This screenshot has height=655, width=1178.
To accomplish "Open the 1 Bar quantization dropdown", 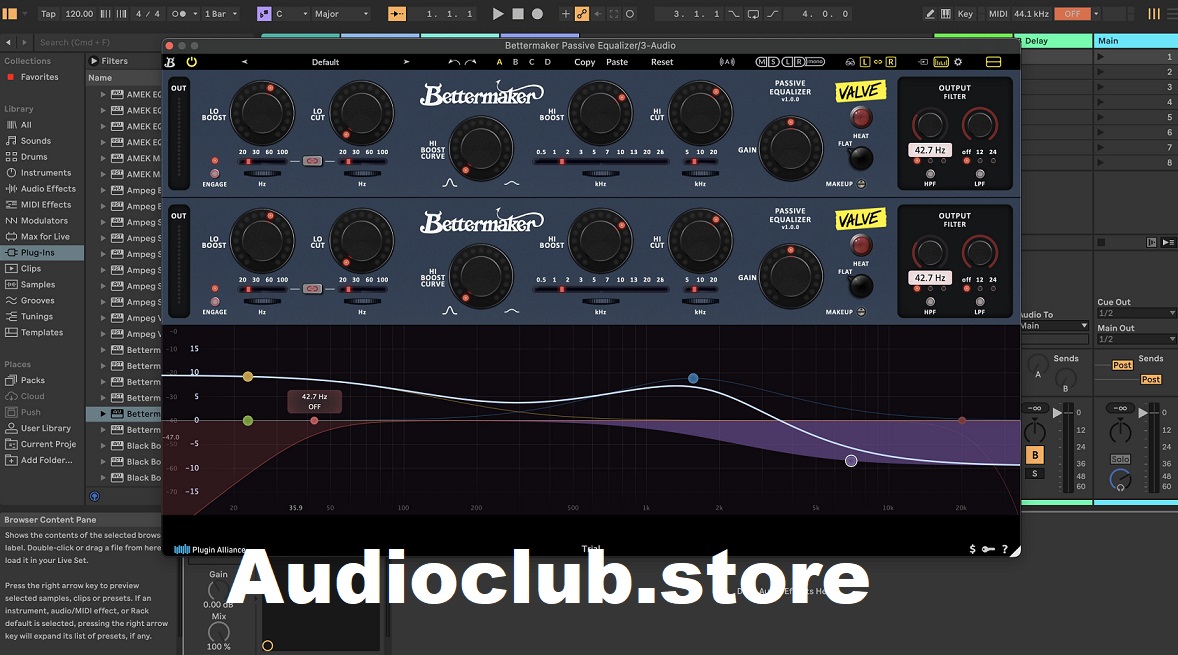I will (220, 14).
